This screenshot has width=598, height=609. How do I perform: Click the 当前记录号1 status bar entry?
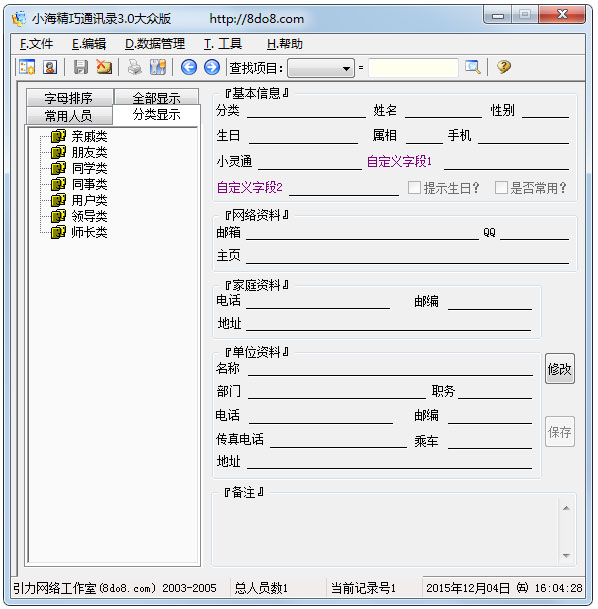pos(363,588)
